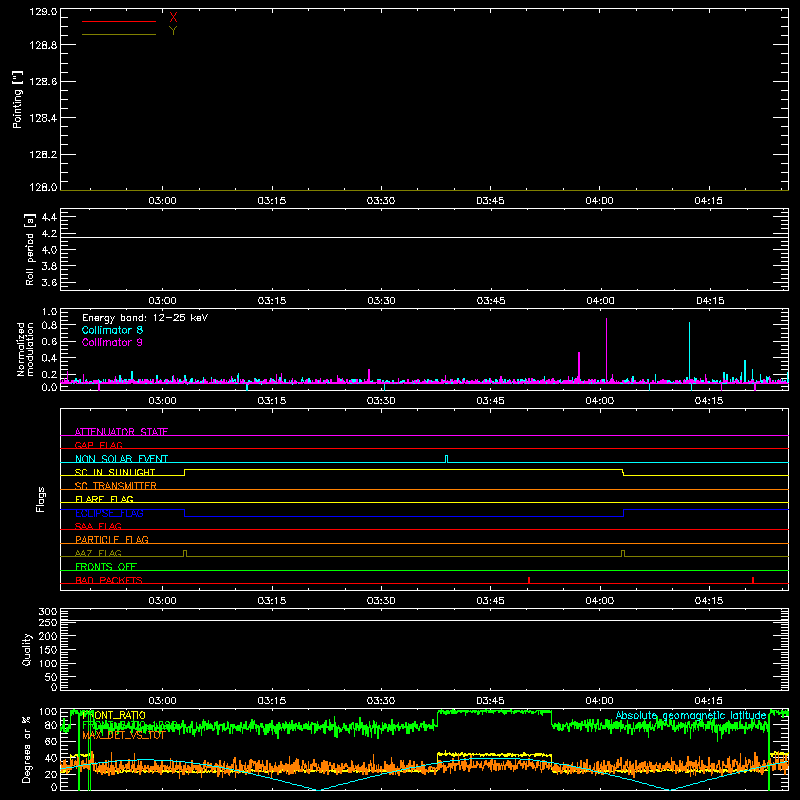Select the SC_IN_SUNLIGHT flag label
Screen dimensions: 800x800
pyautogui.click(x=115, y=472)
